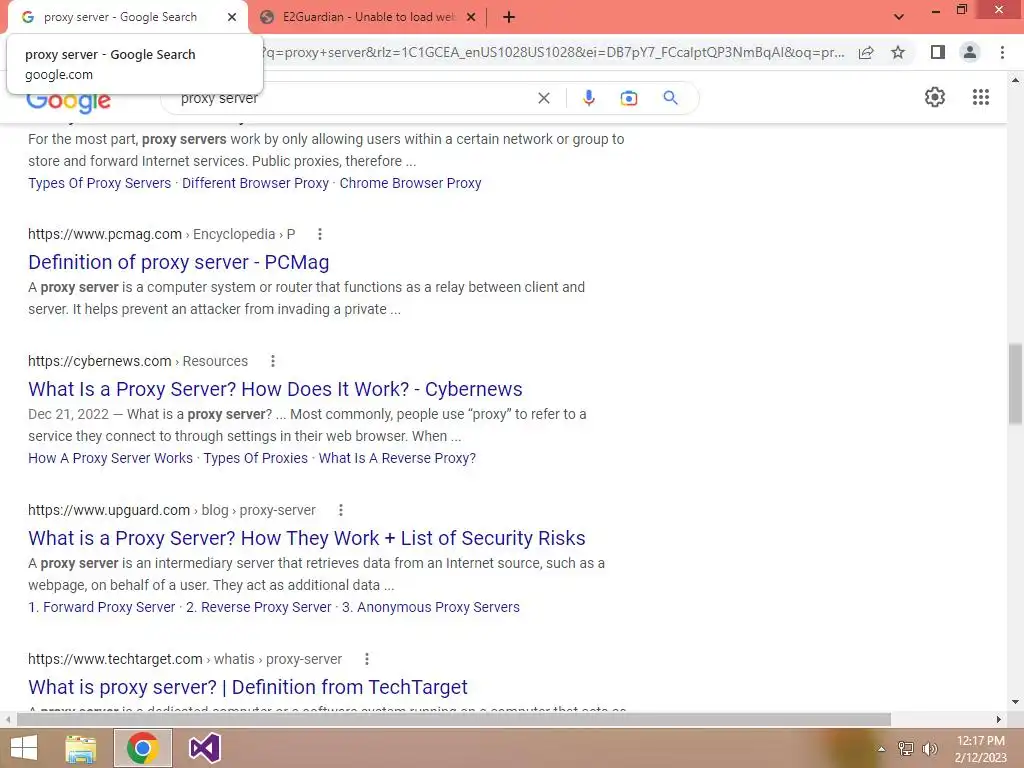The height and width of the screenshot is (768, 1024).
Task: Open more options for the cybernews.com result
Action: pyautogui.click(x=272, y=360)
